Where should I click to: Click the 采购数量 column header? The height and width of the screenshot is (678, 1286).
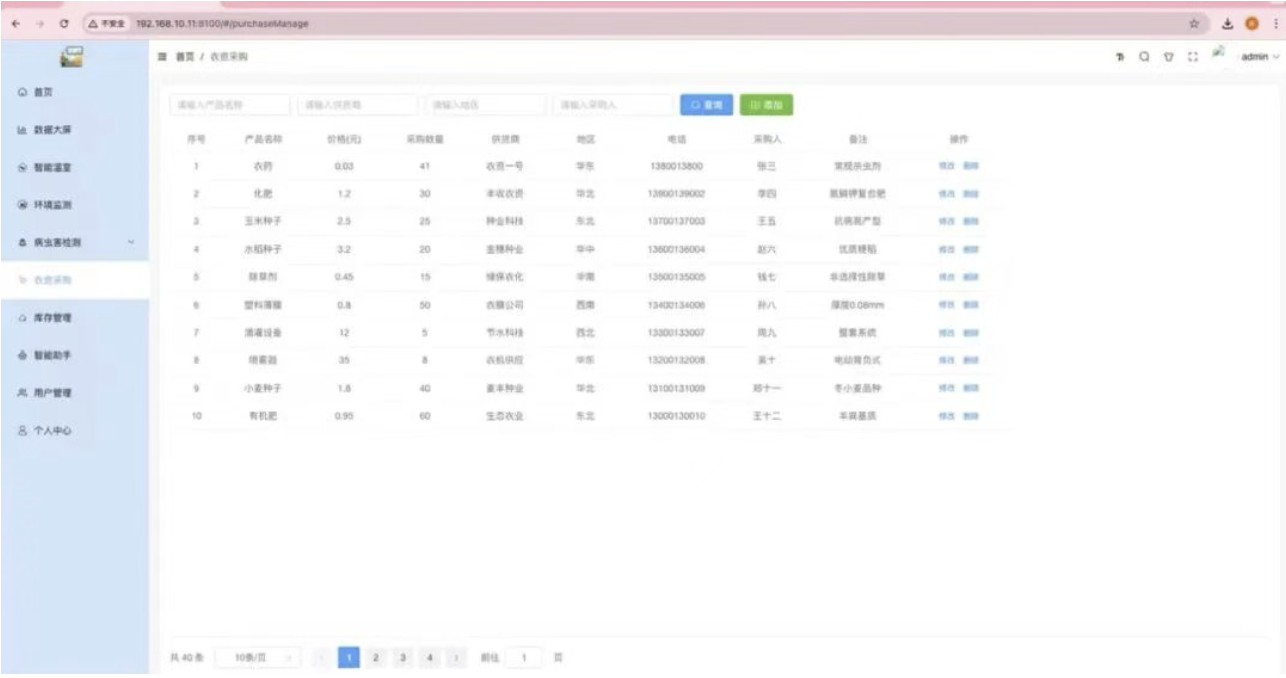(424, 139)
